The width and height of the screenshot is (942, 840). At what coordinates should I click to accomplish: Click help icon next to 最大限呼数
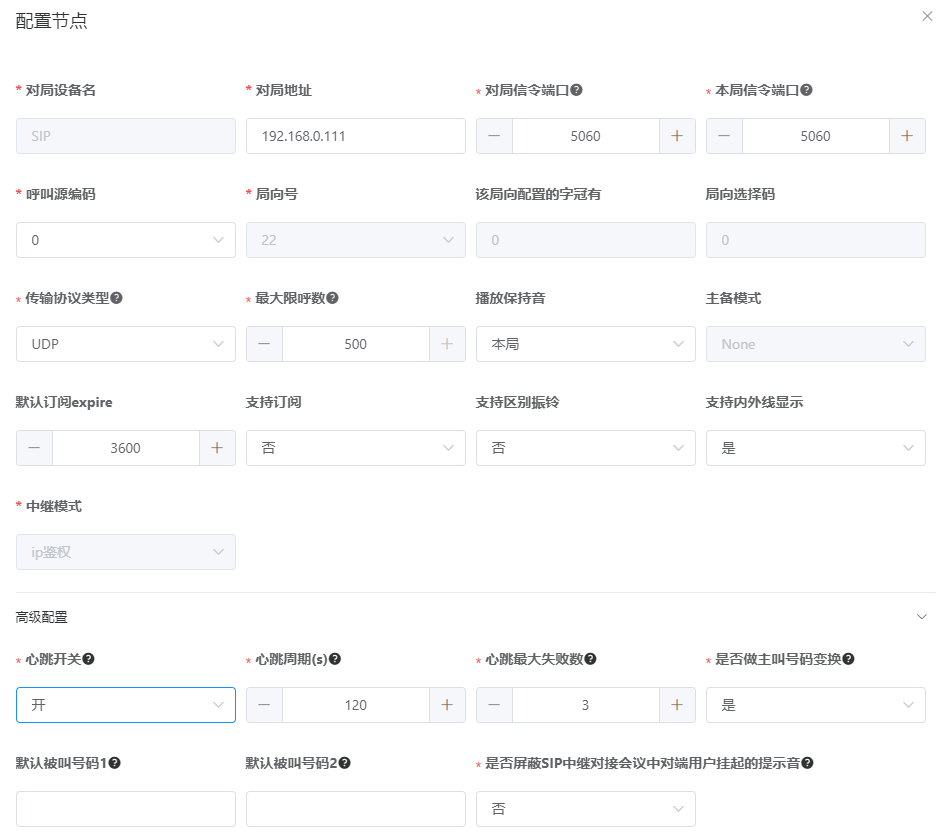(x=332, y=298)
